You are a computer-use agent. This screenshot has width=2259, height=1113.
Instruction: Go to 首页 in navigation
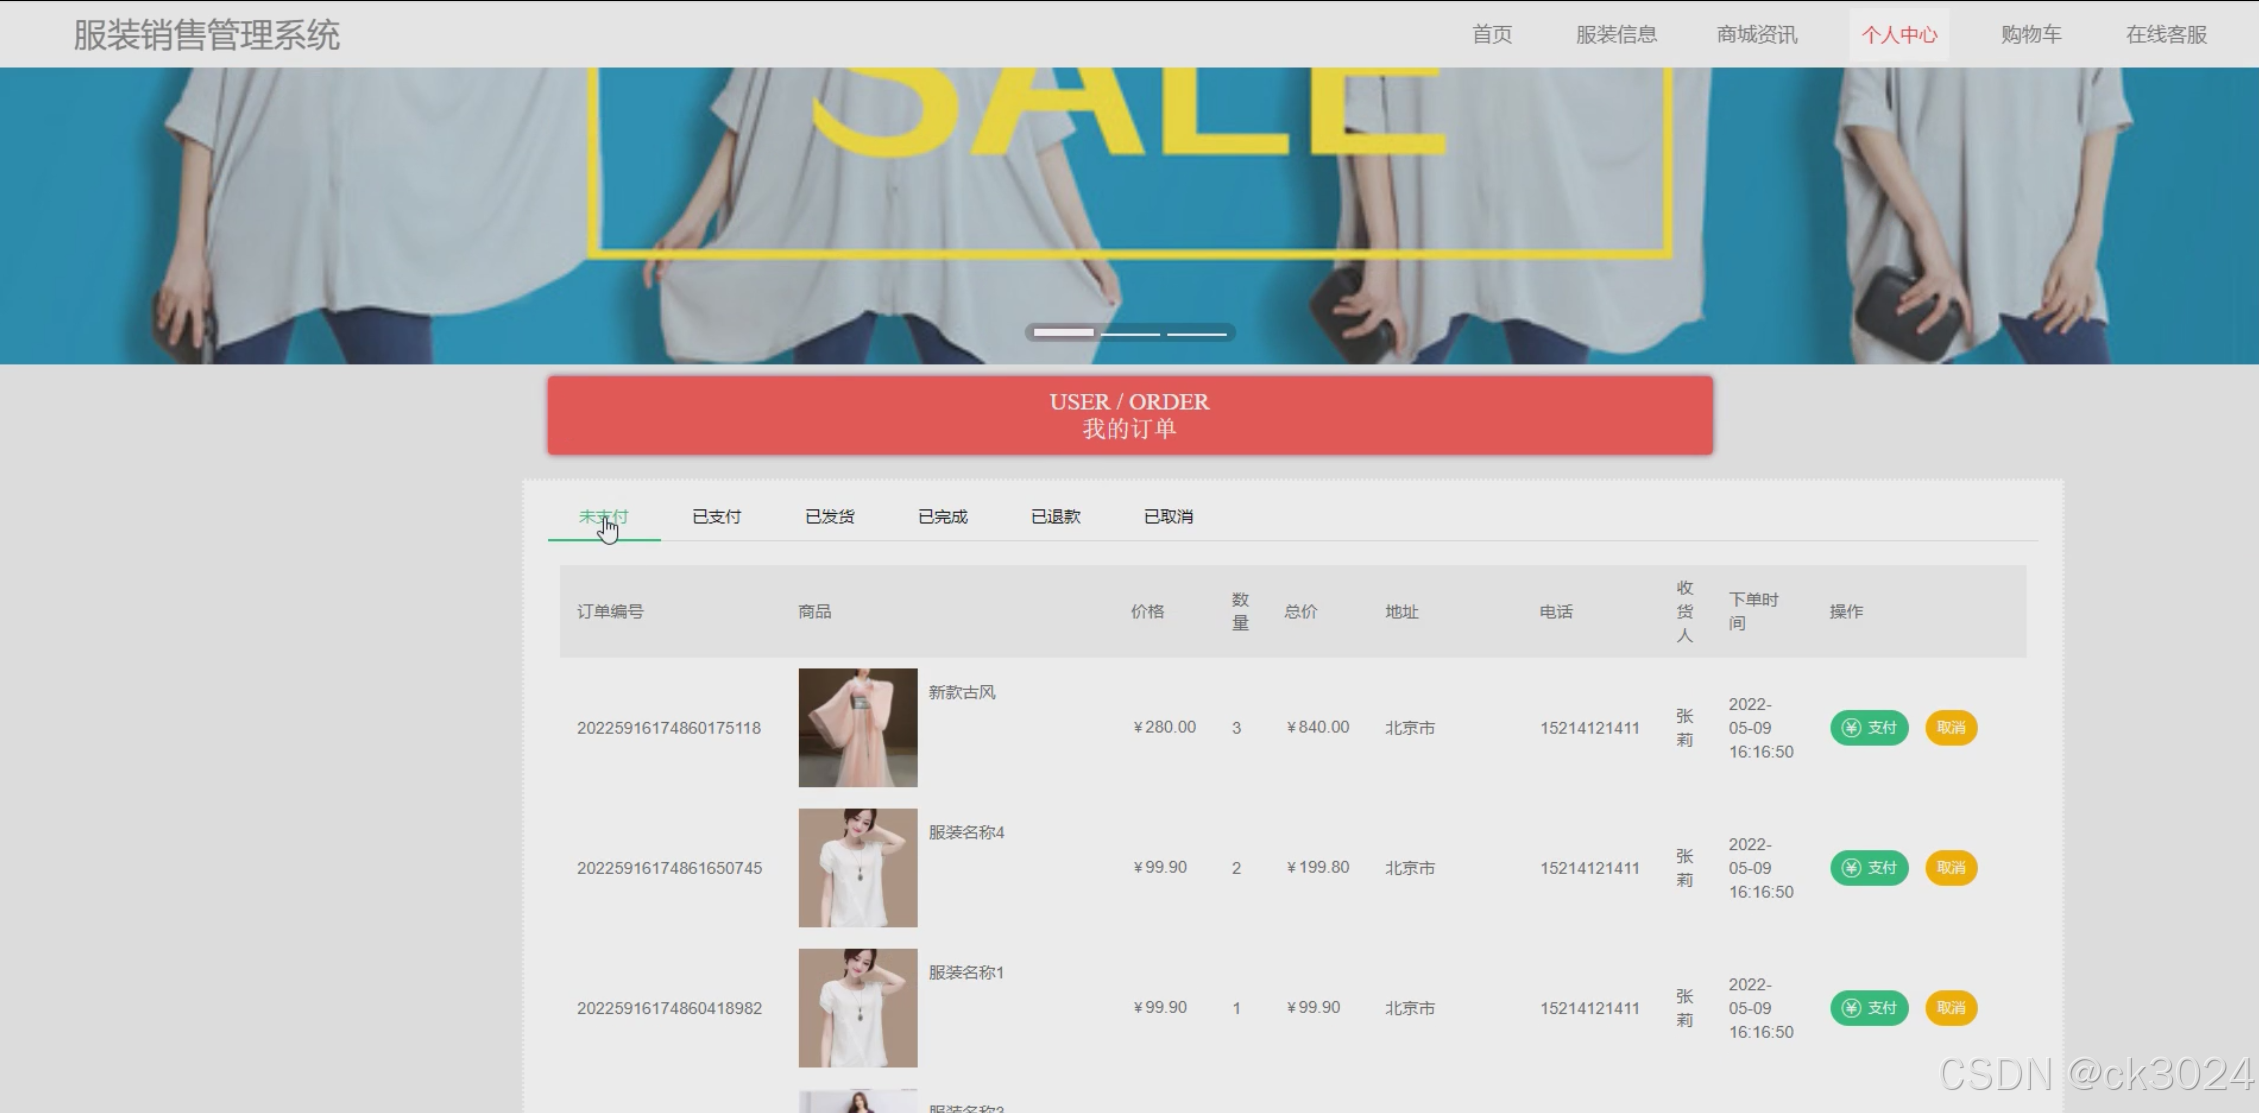pos(1491,35)
